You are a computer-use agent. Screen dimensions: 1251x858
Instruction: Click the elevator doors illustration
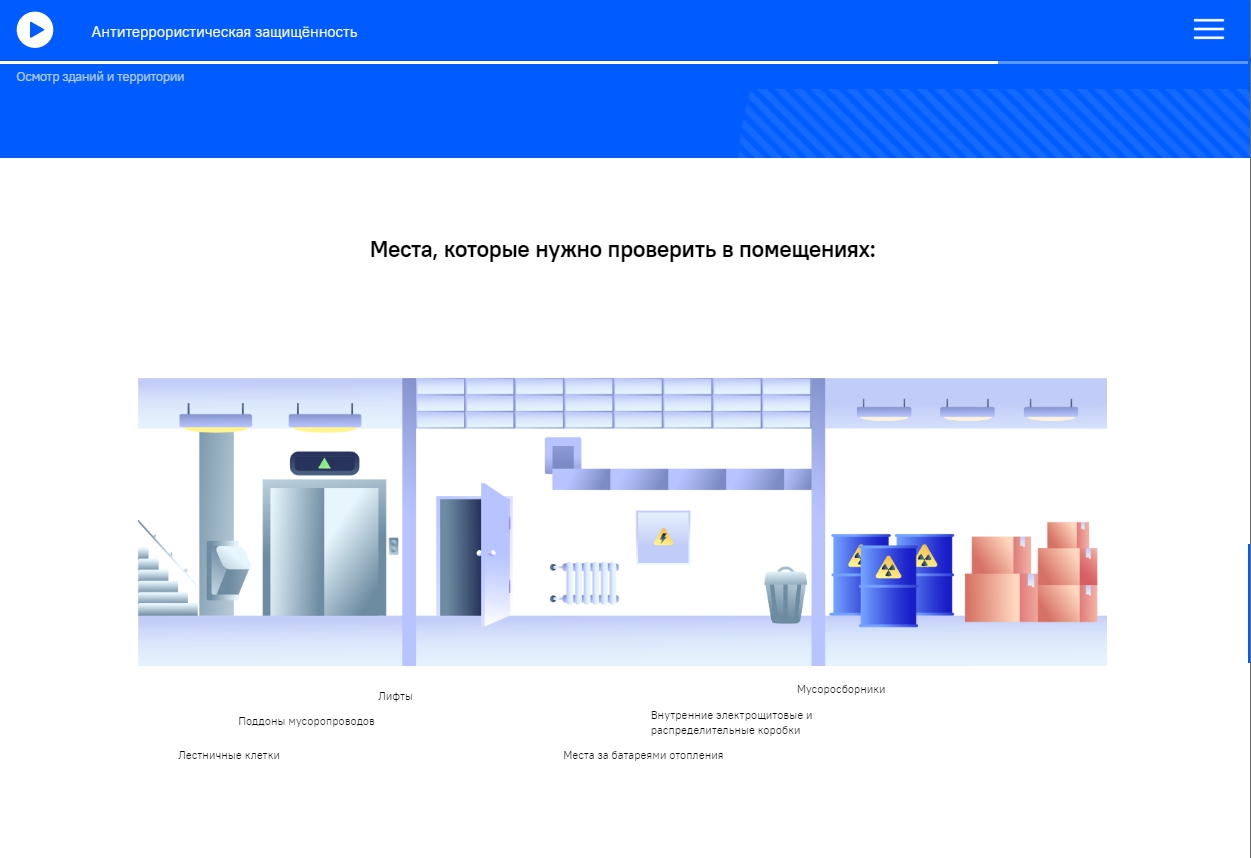click(x=324, y=550)
